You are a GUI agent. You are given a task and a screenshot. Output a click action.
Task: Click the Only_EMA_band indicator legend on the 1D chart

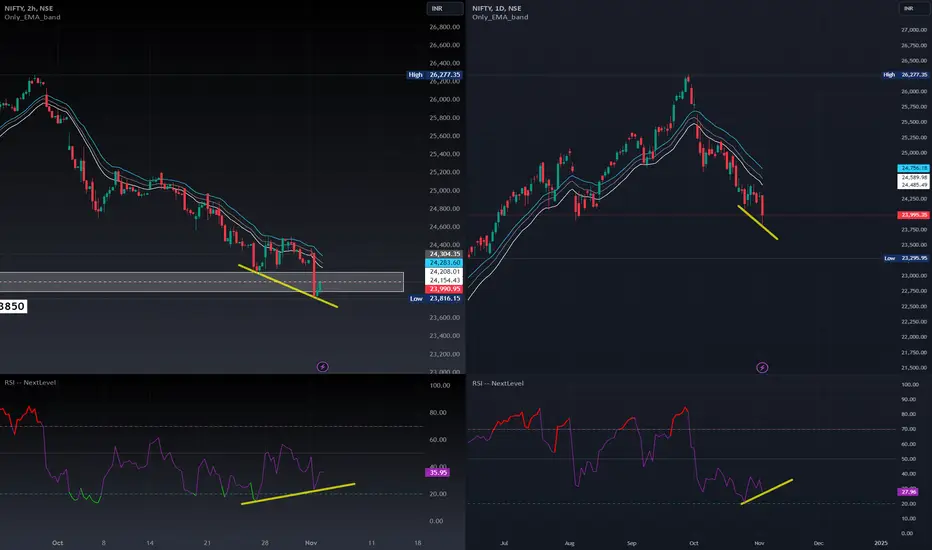point(500,17)
